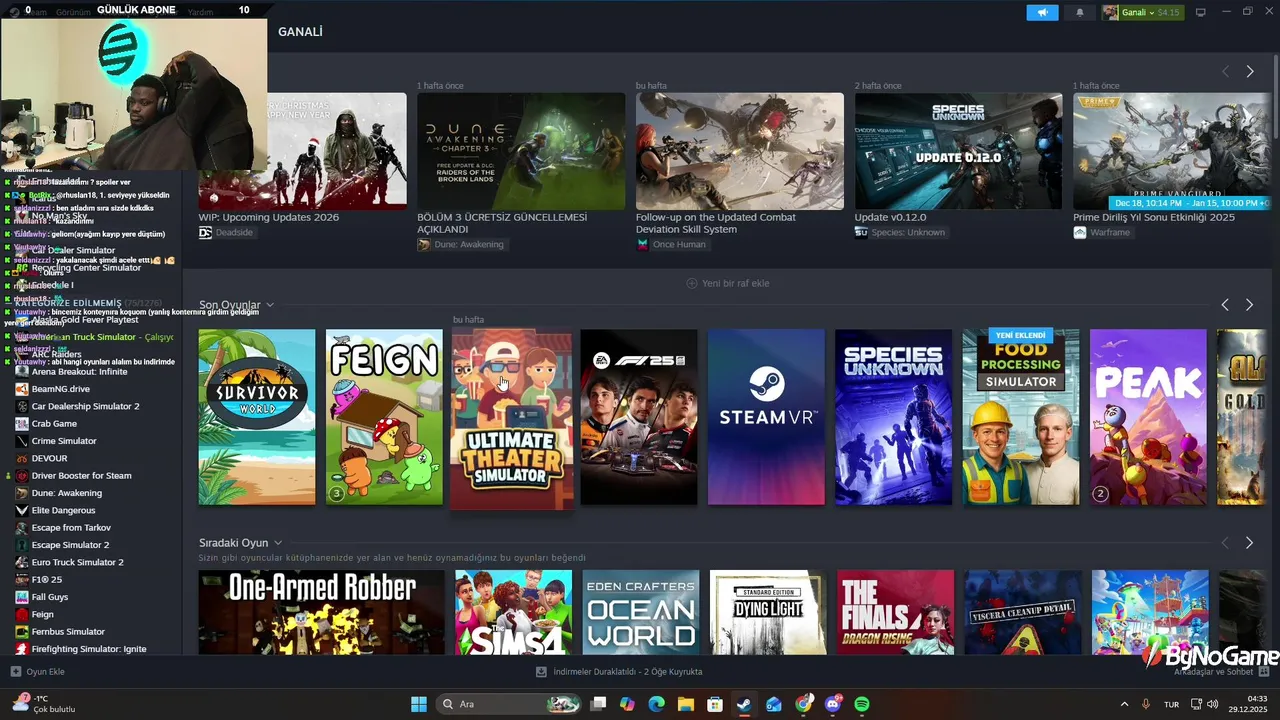1280x720 pixels.
Task: Click Euro Truck Simulator 2 icon in sidebar
Action: tap(21, 562)
